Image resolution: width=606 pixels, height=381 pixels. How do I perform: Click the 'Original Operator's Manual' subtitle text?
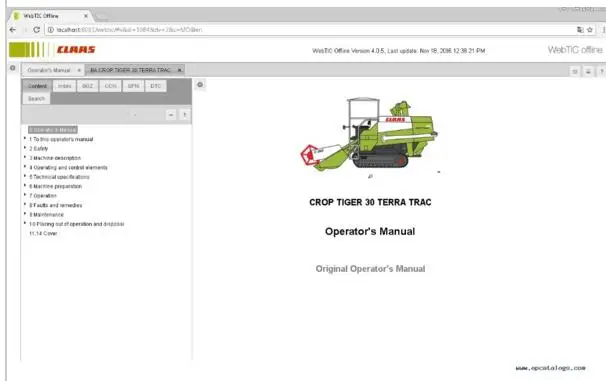(370, 269)
